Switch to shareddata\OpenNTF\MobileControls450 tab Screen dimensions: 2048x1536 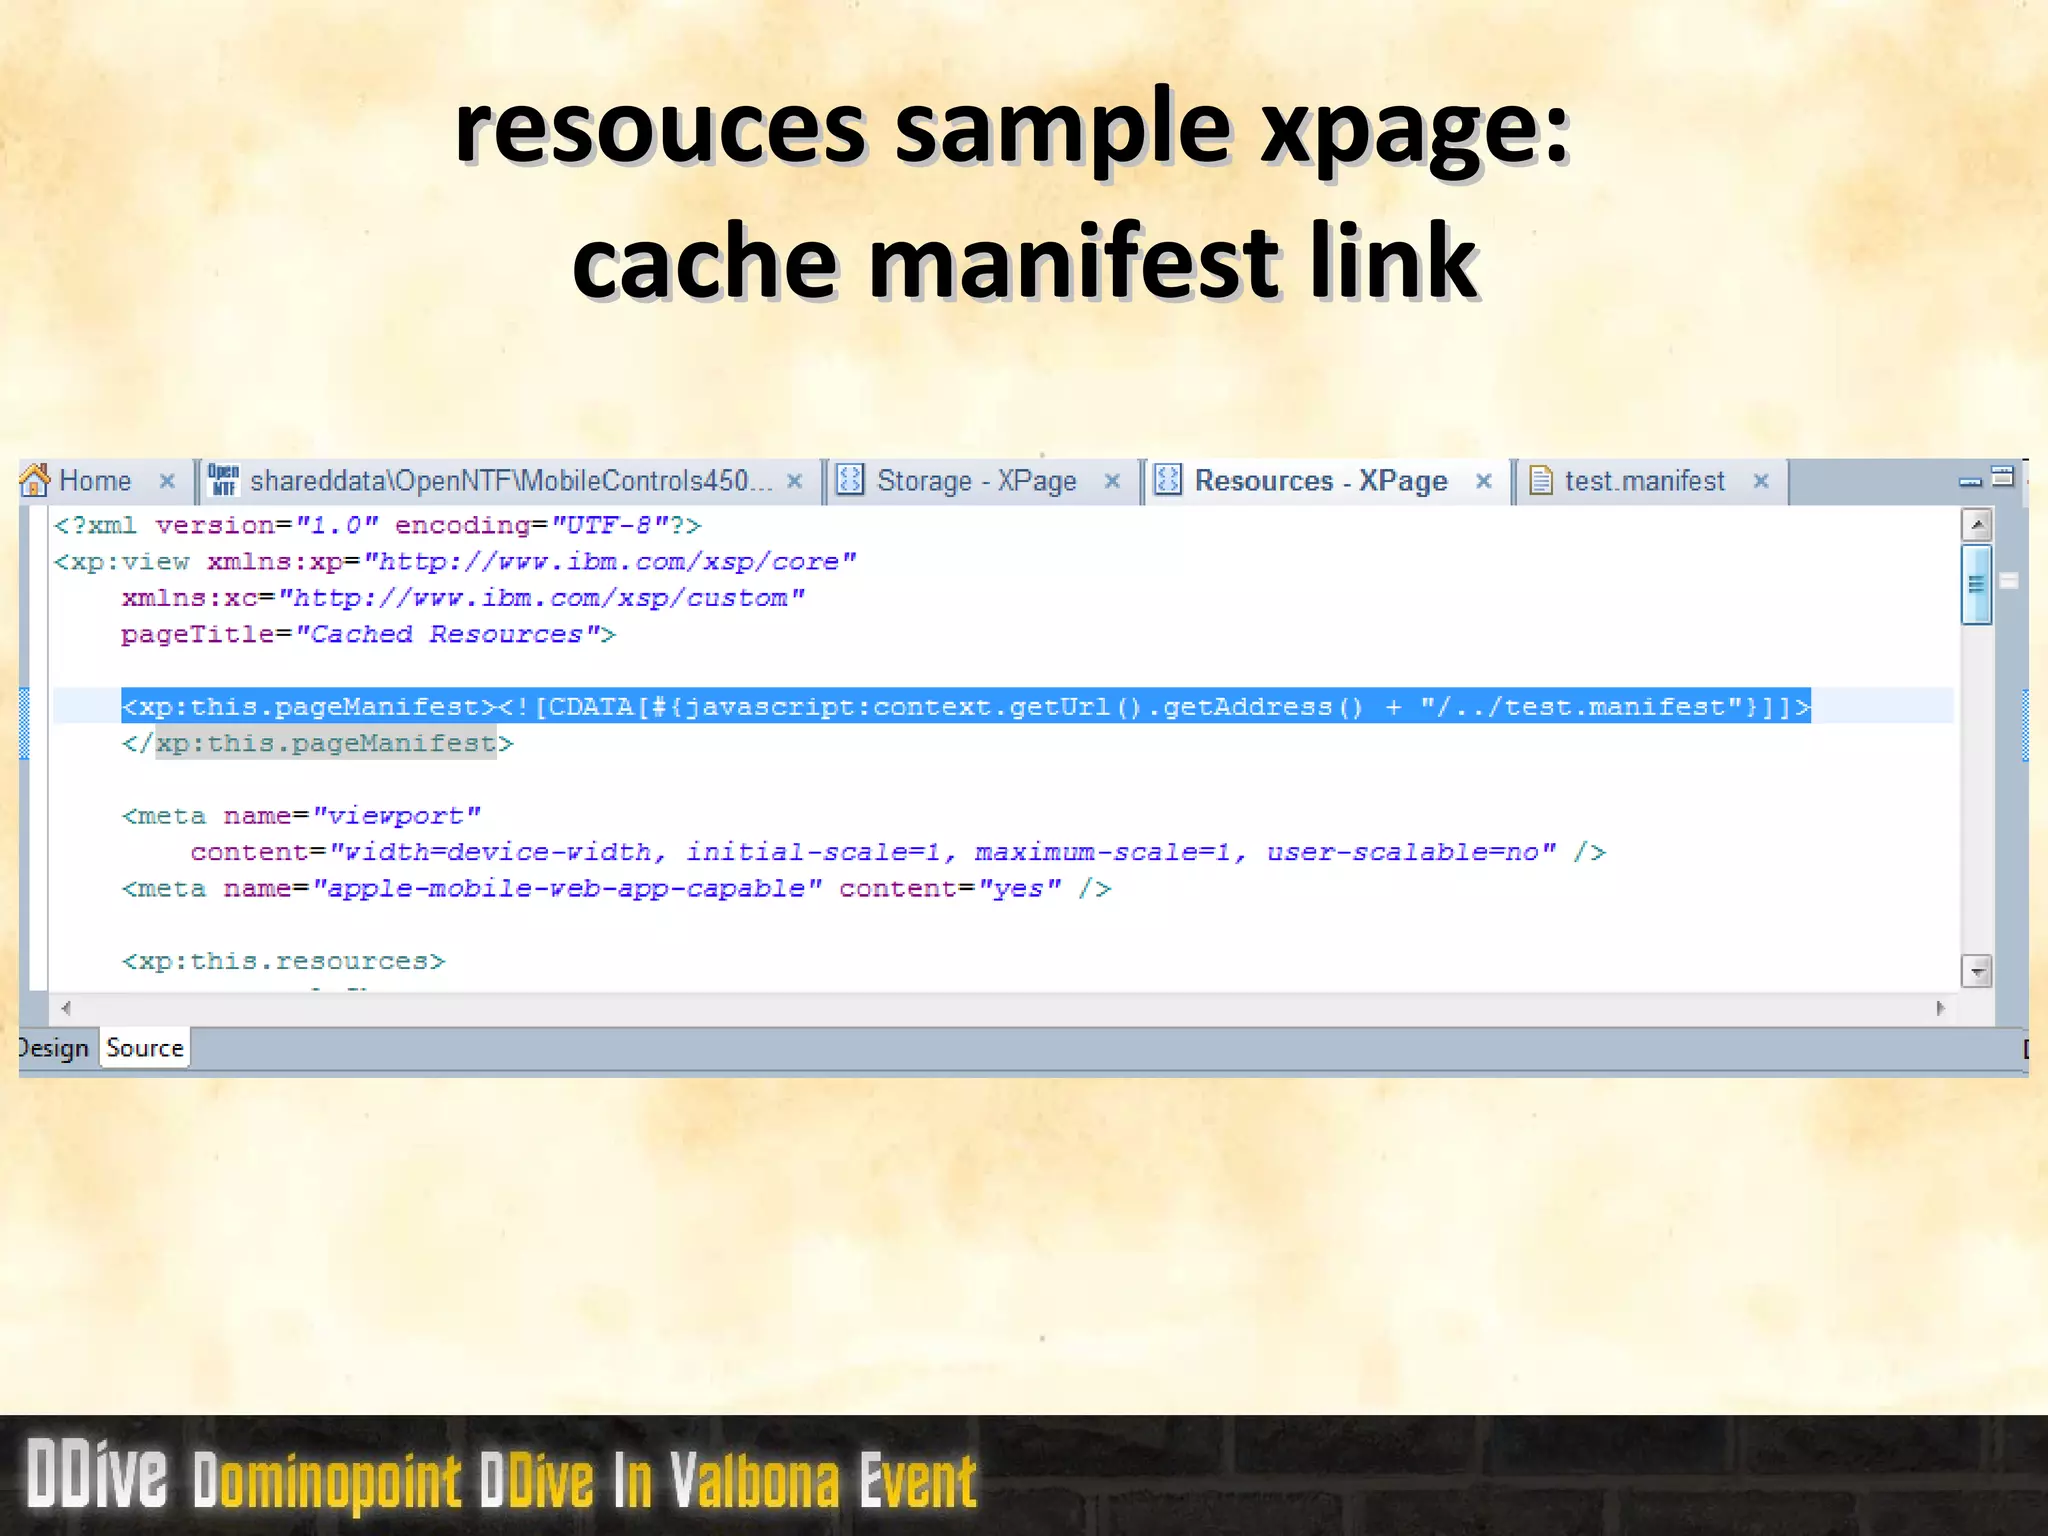point(511,481)
